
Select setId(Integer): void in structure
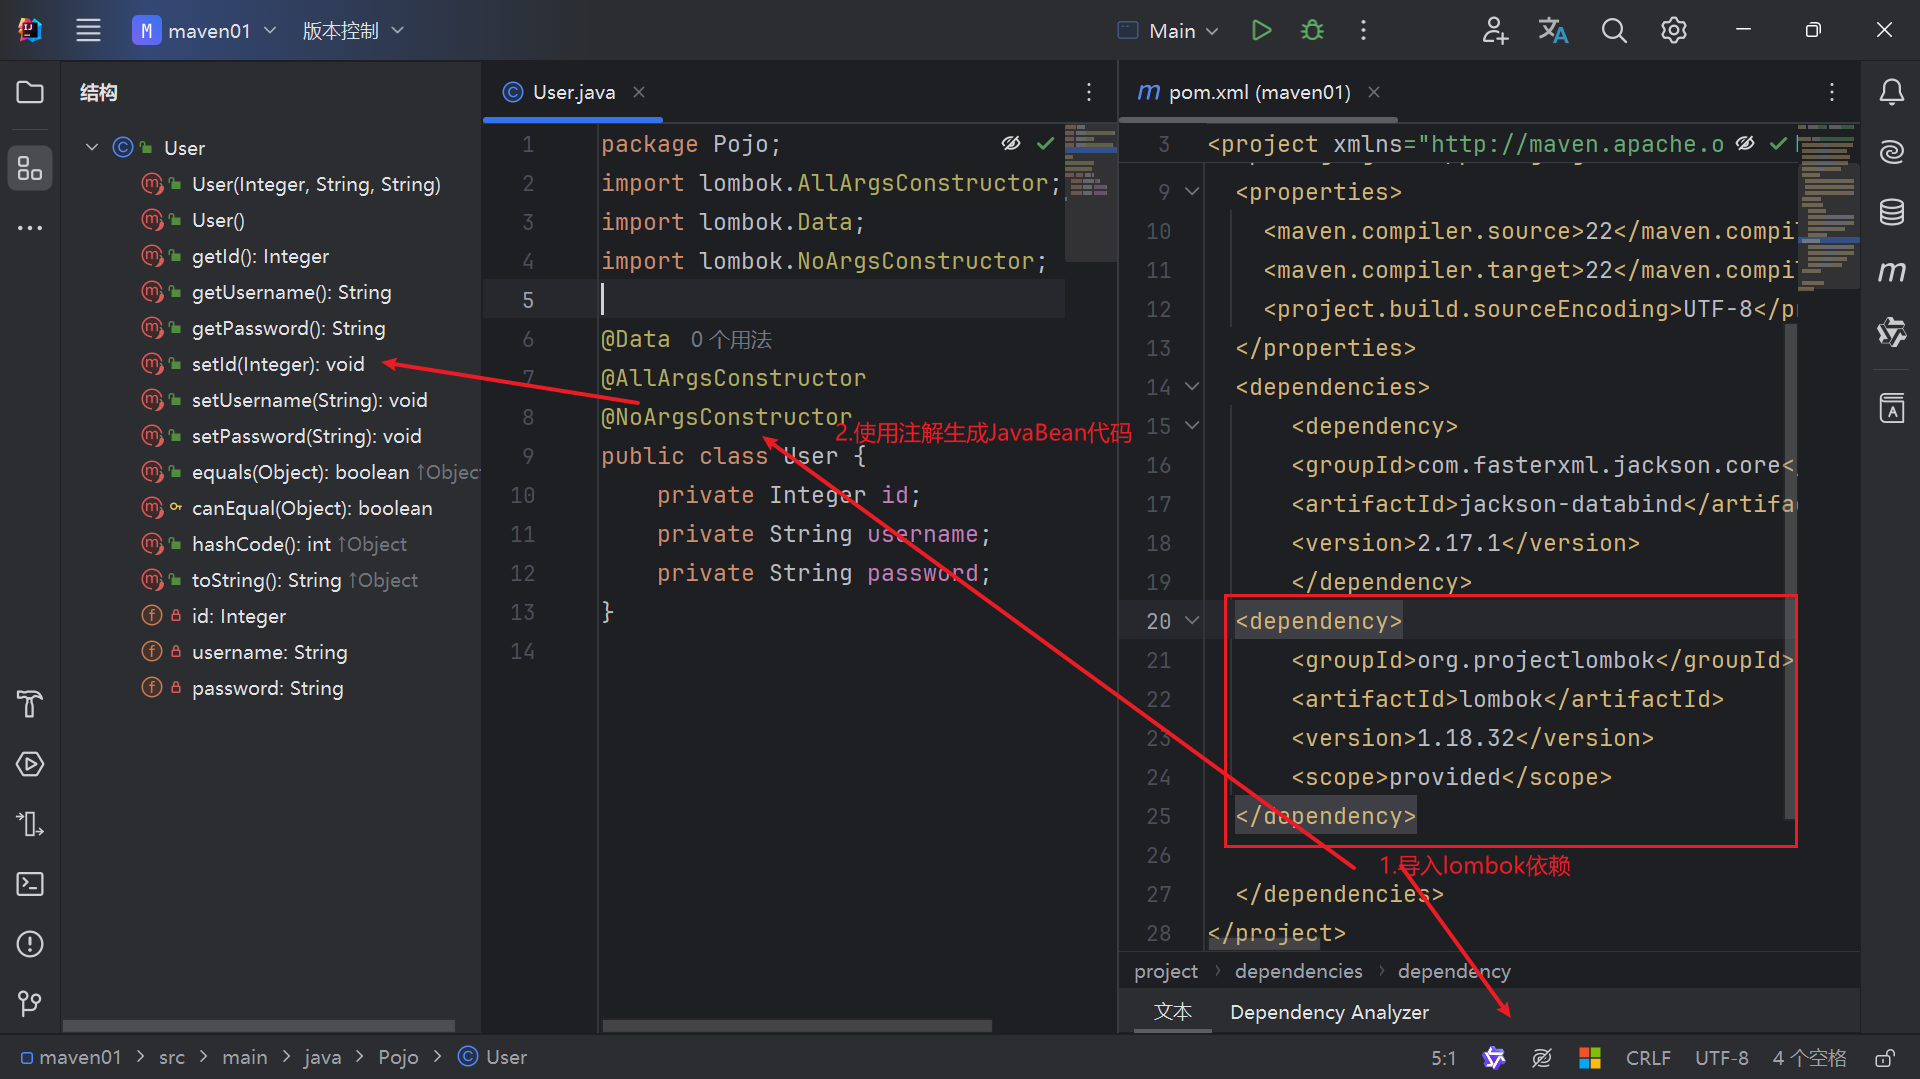[x=277, y=364]
